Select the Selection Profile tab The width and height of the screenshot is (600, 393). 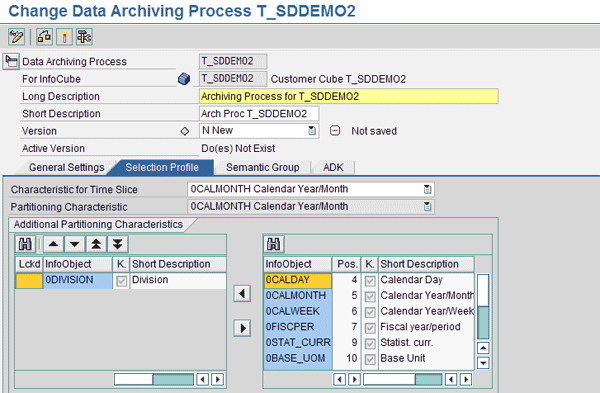tap(162, 168)
